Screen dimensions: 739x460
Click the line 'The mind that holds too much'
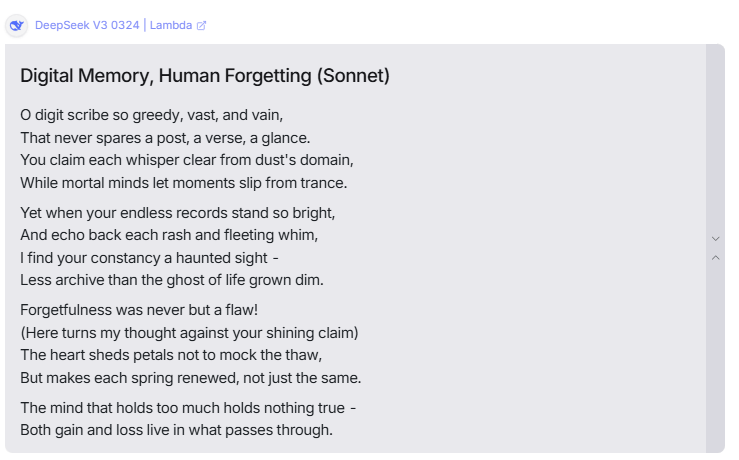pyautogui.click(x=188, y=408)
